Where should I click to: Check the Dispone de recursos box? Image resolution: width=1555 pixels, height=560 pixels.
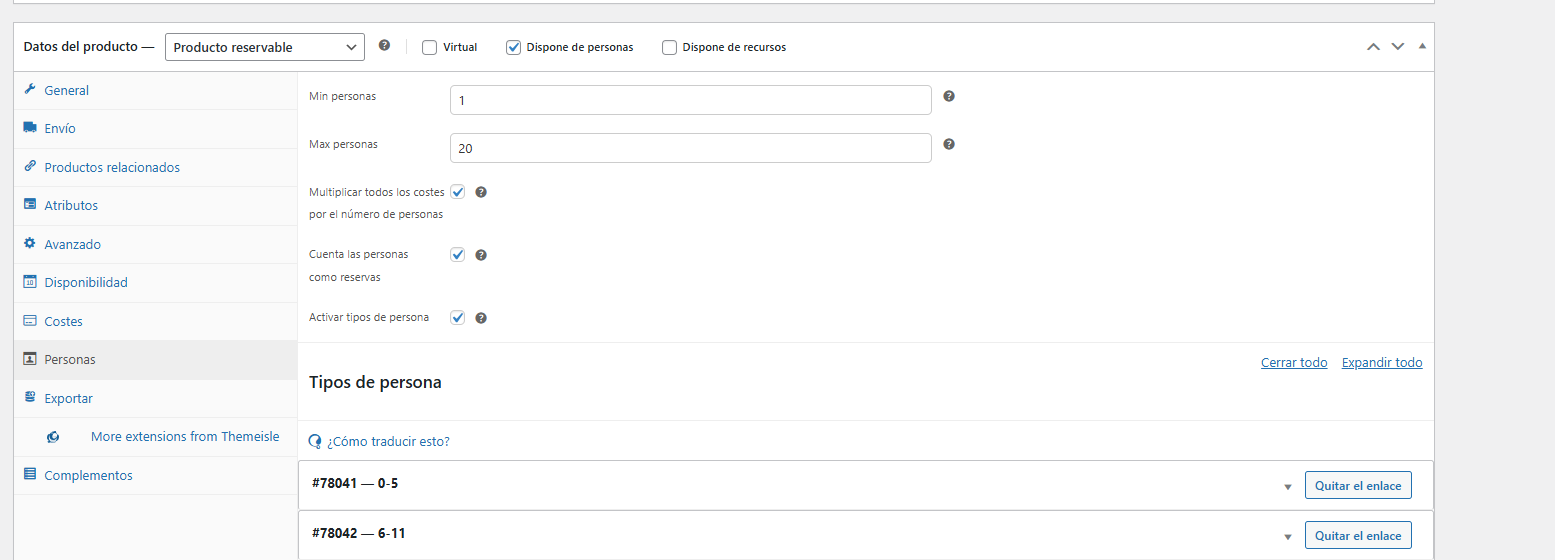[x=670, y=47]
